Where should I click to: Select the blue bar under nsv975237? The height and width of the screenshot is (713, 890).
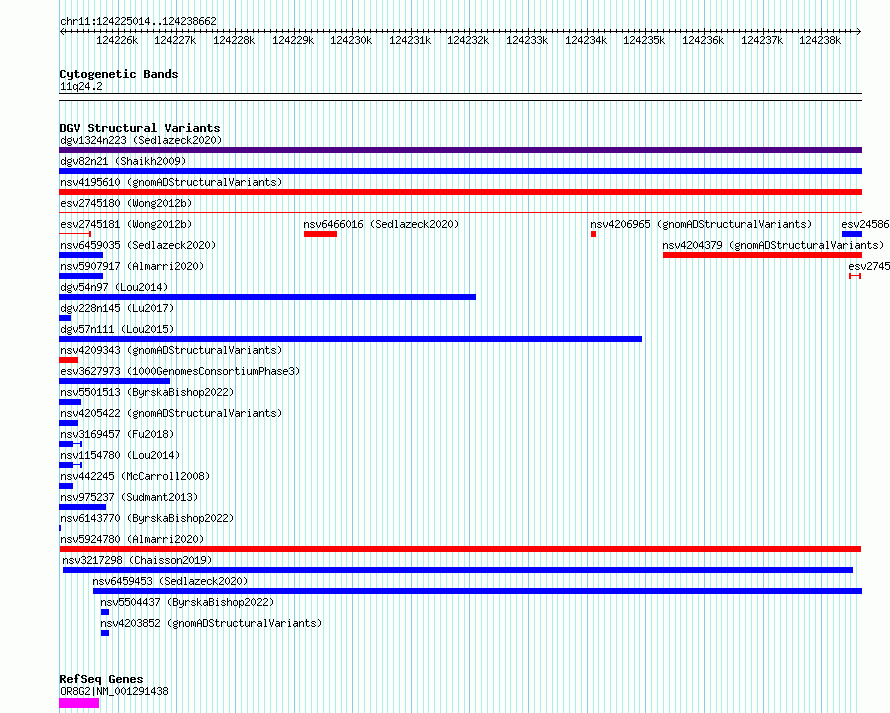pos(82,507)
